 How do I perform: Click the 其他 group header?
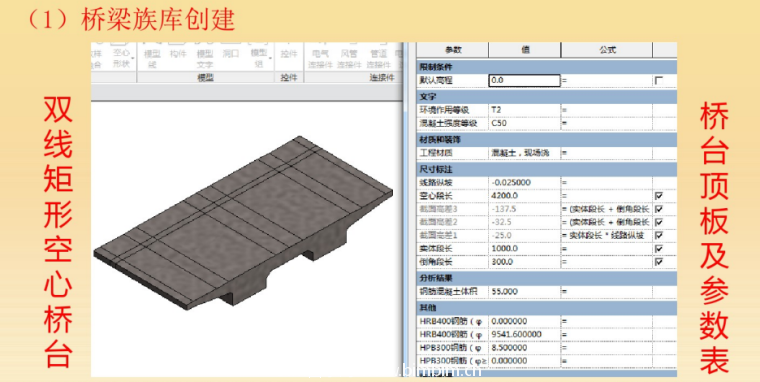[x=547, y=308]
